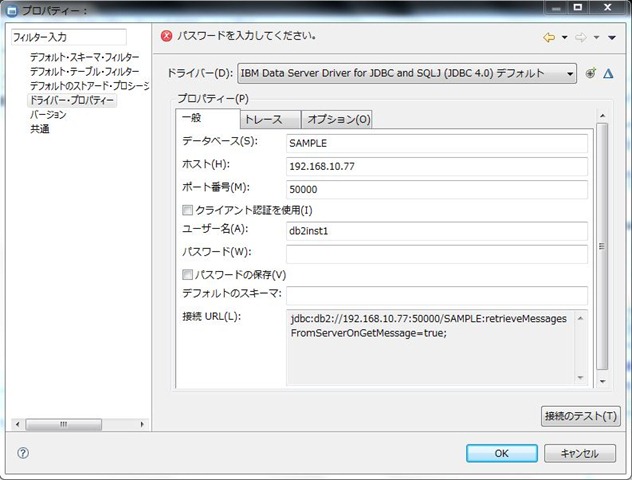Select バージョン in the left tree
The width and height of the screenshot is (632, 480).
pyautogui.click(x=48, y=114)
